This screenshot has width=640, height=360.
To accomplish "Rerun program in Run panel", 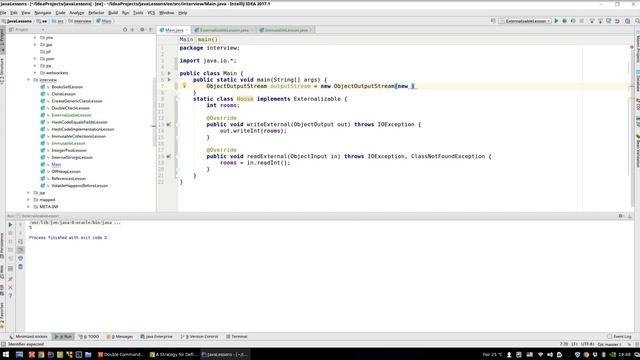I will pyautogui.click(x=11, y=225).
